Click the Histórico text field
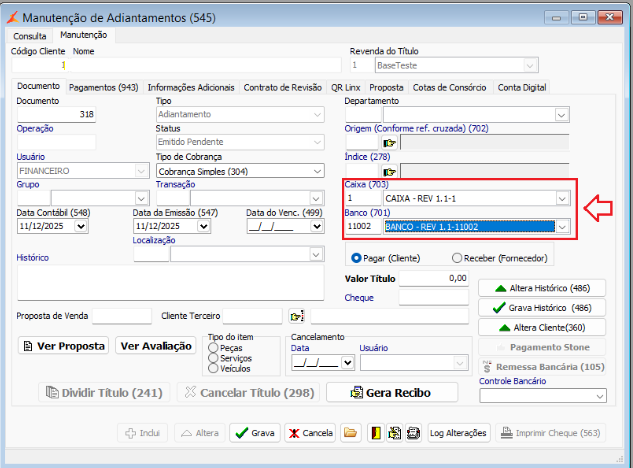 click(x=170, y=281)
